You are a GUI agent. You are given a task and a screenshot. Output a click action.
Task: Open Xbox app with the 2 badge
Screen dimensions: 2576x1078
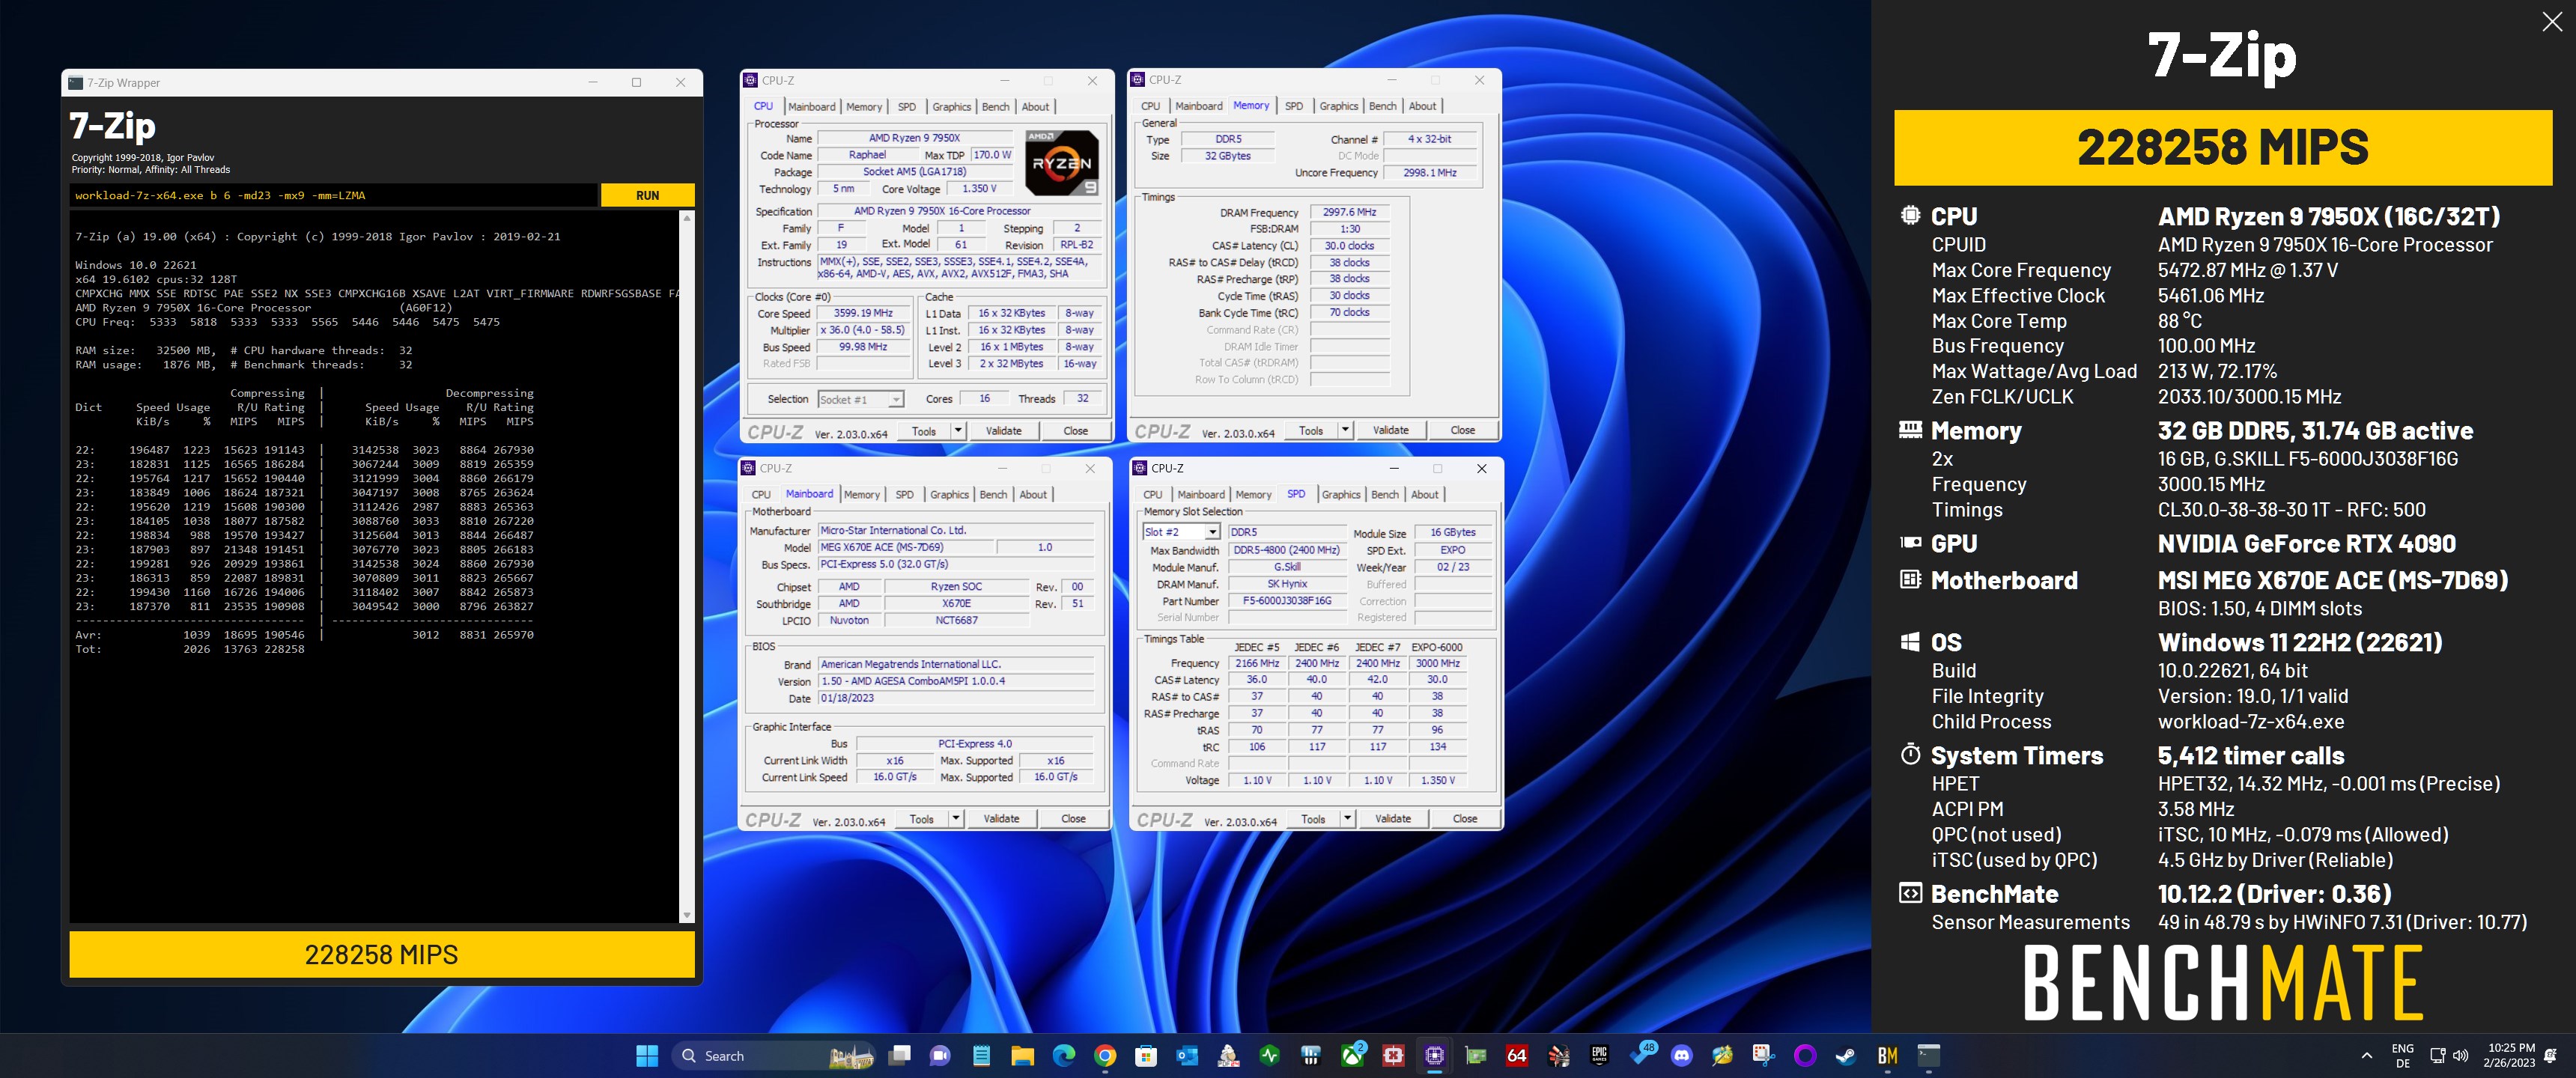[x=1353, y=1055]
